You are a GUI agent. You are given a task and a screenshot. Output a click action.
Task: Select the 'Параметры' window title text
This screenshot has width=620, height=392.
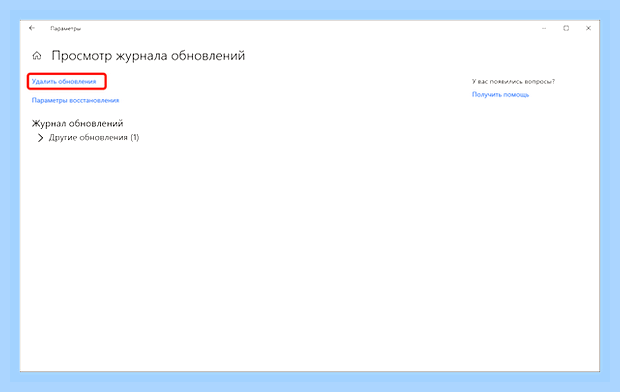tap(66, 28)
